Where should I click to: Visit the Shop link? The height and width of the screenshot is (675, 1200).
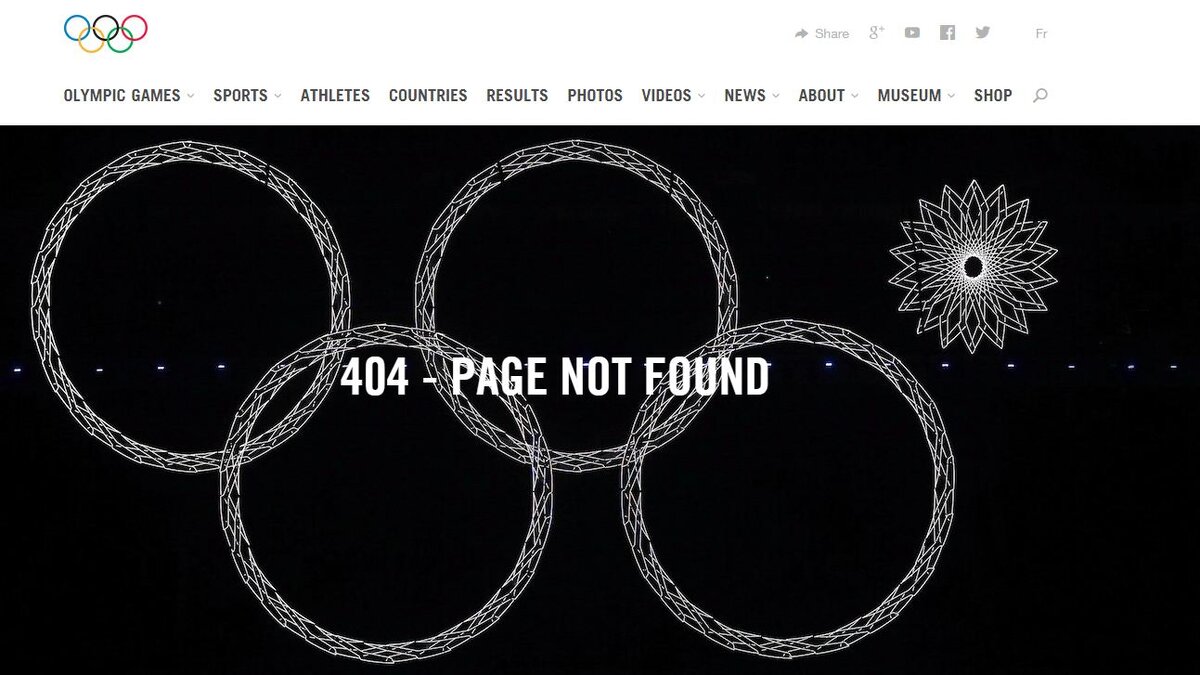click(993, 96)
